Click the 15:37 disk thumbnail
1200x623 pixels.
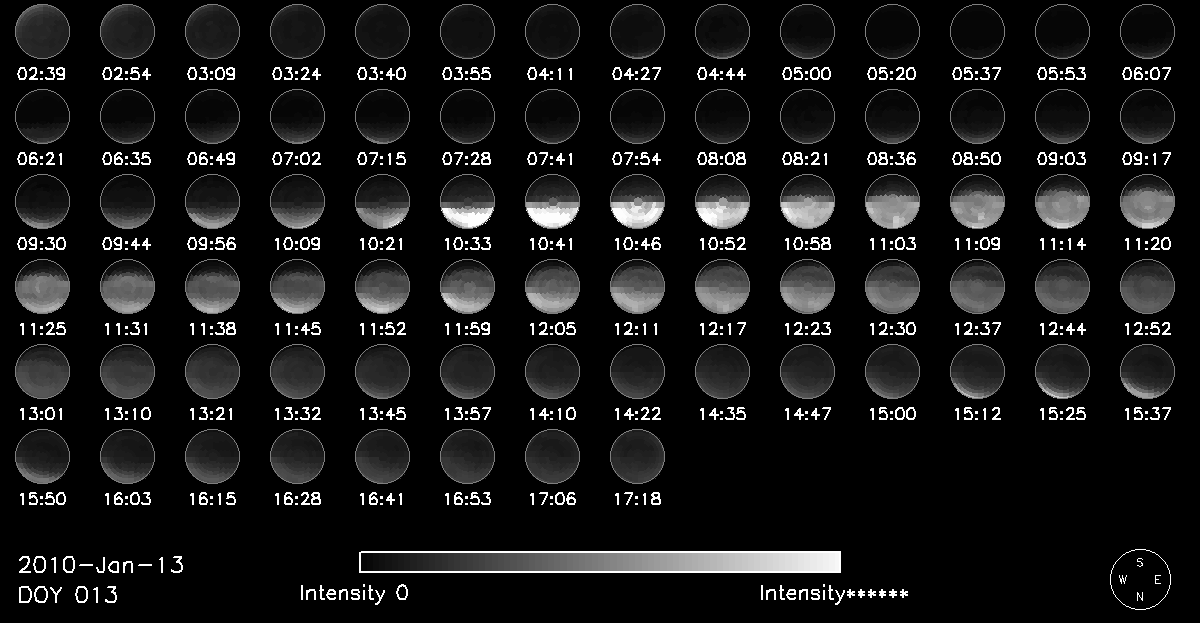point(1147,372)
